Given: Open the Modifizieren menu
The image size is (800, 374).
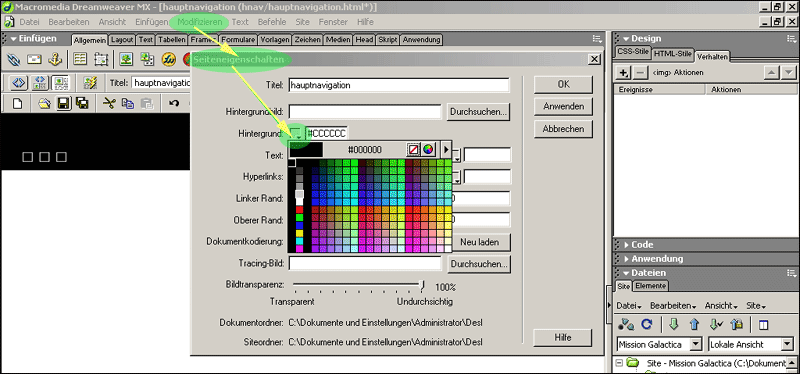Looking at the screenshot, I should [x=200, y=22].
